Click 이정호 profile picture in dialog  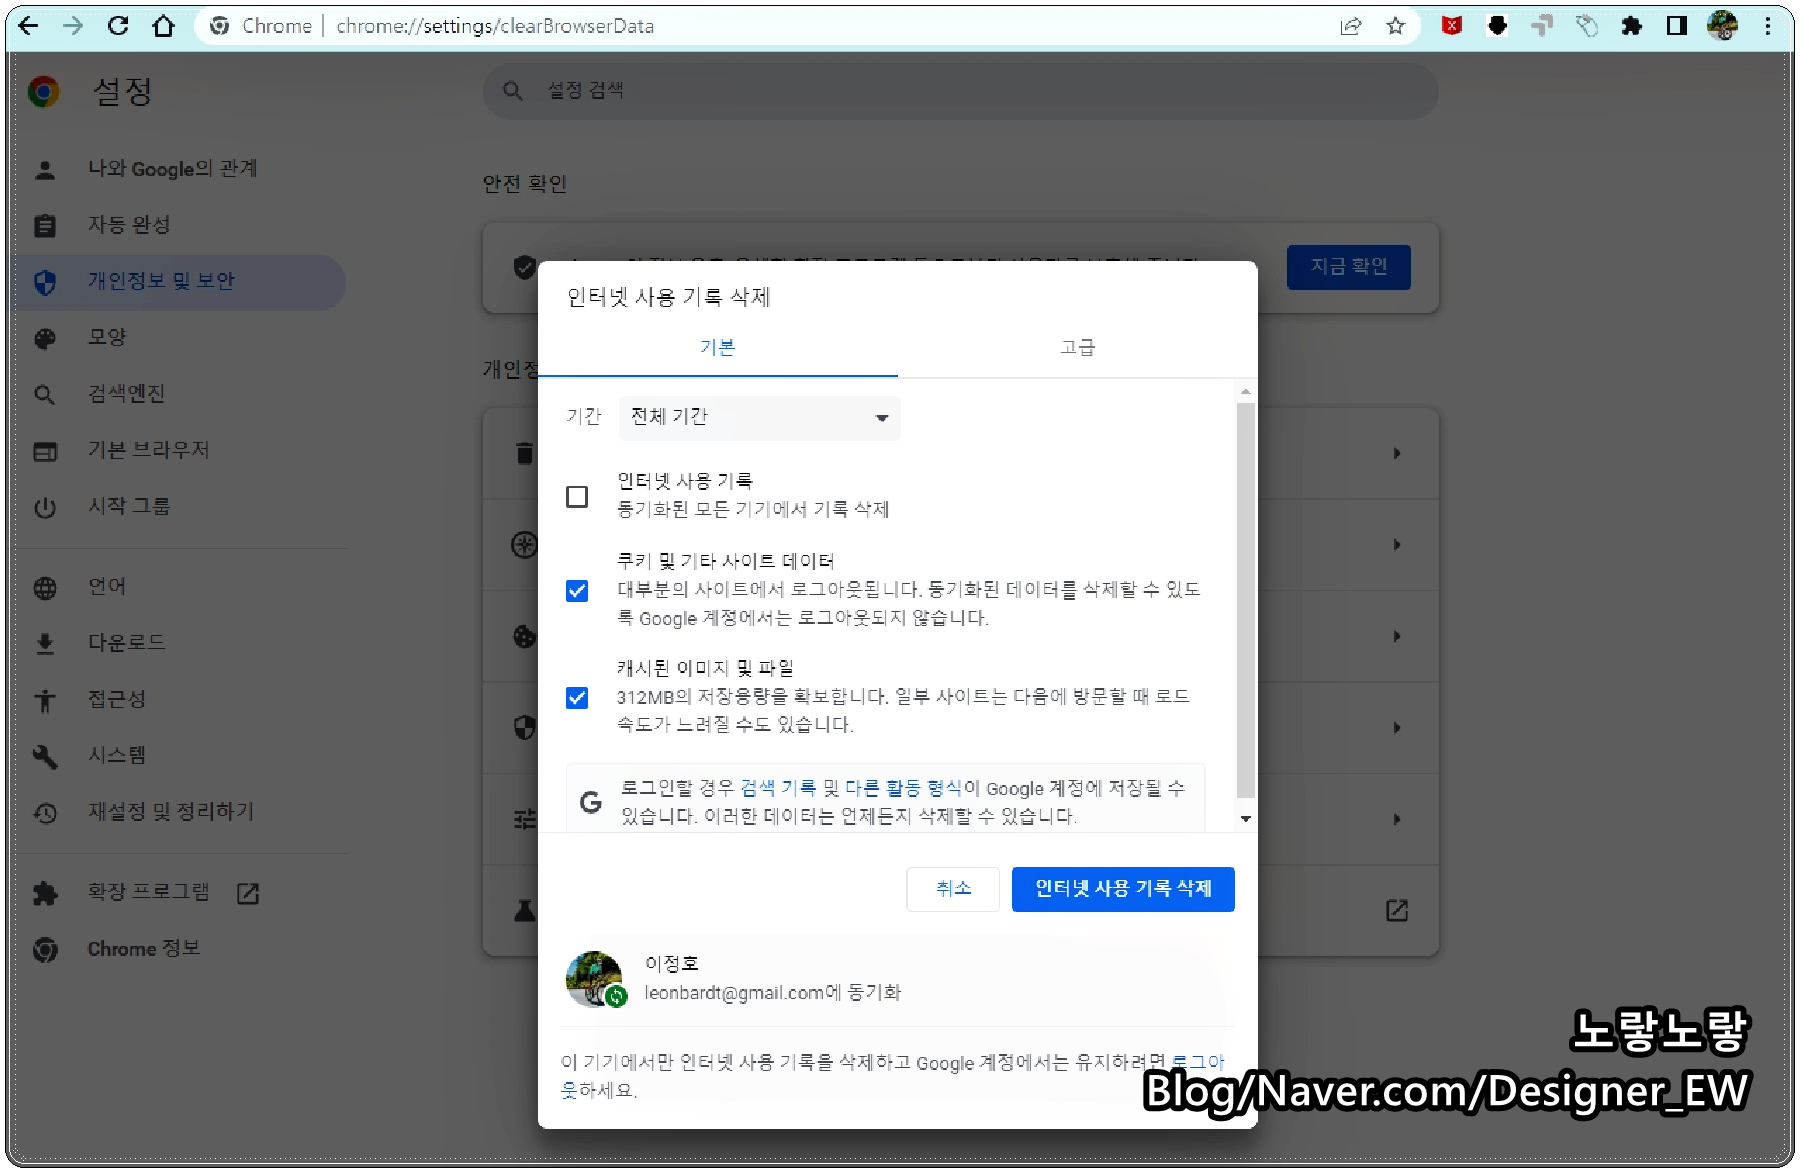click(594, 978)
